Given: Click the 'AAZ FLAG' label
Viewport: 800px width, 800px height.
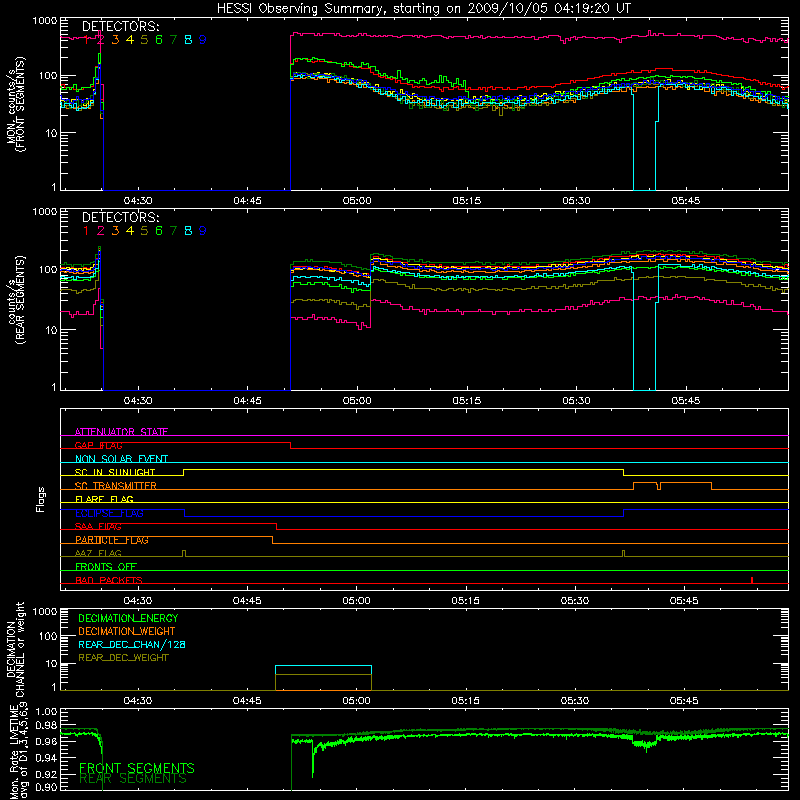Looking at the screenshot, I should point(98,554).
